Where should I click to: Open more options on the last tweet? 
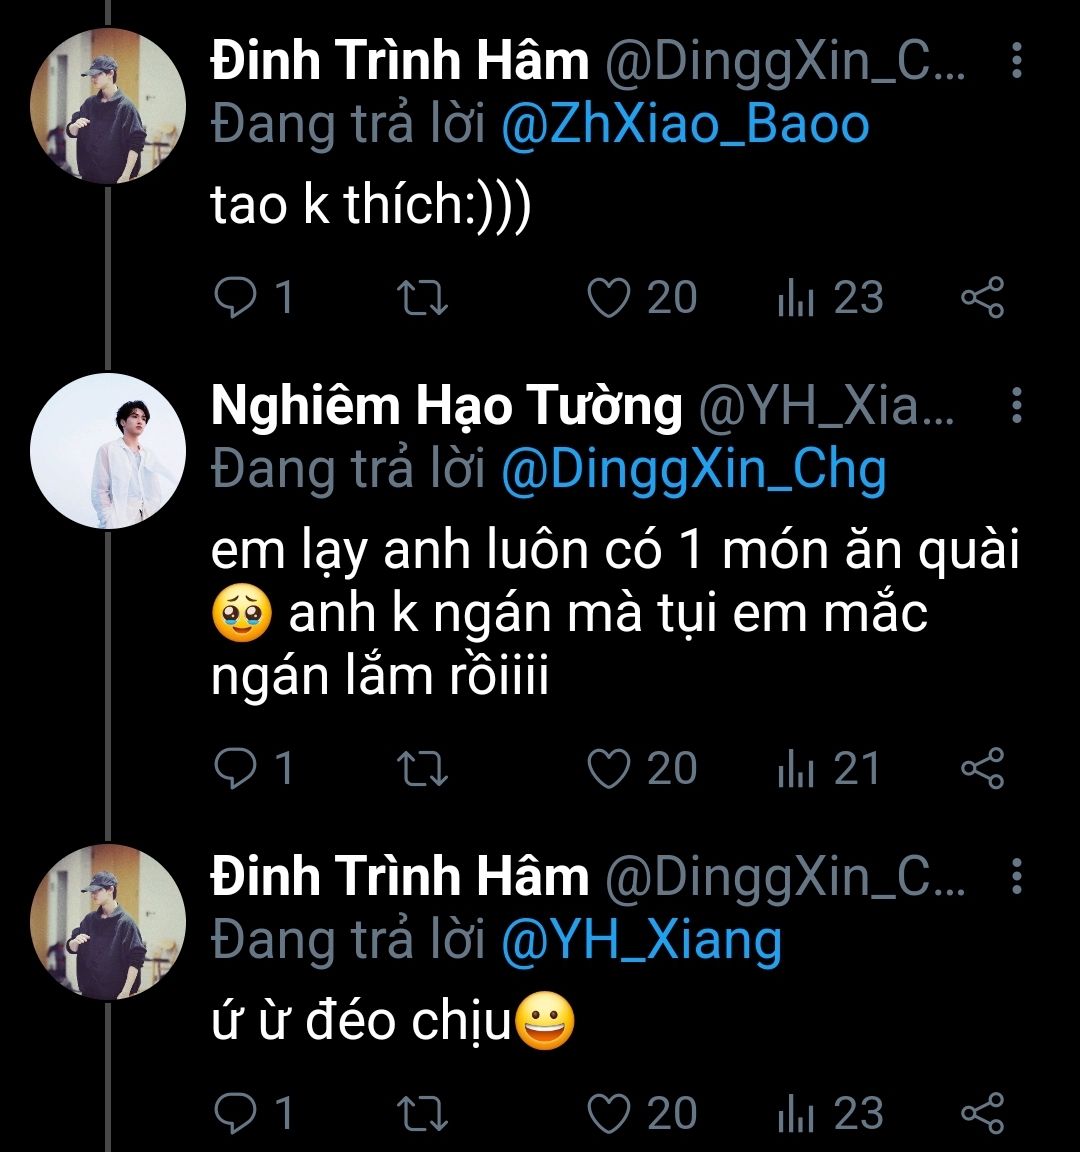point(1016,876)
